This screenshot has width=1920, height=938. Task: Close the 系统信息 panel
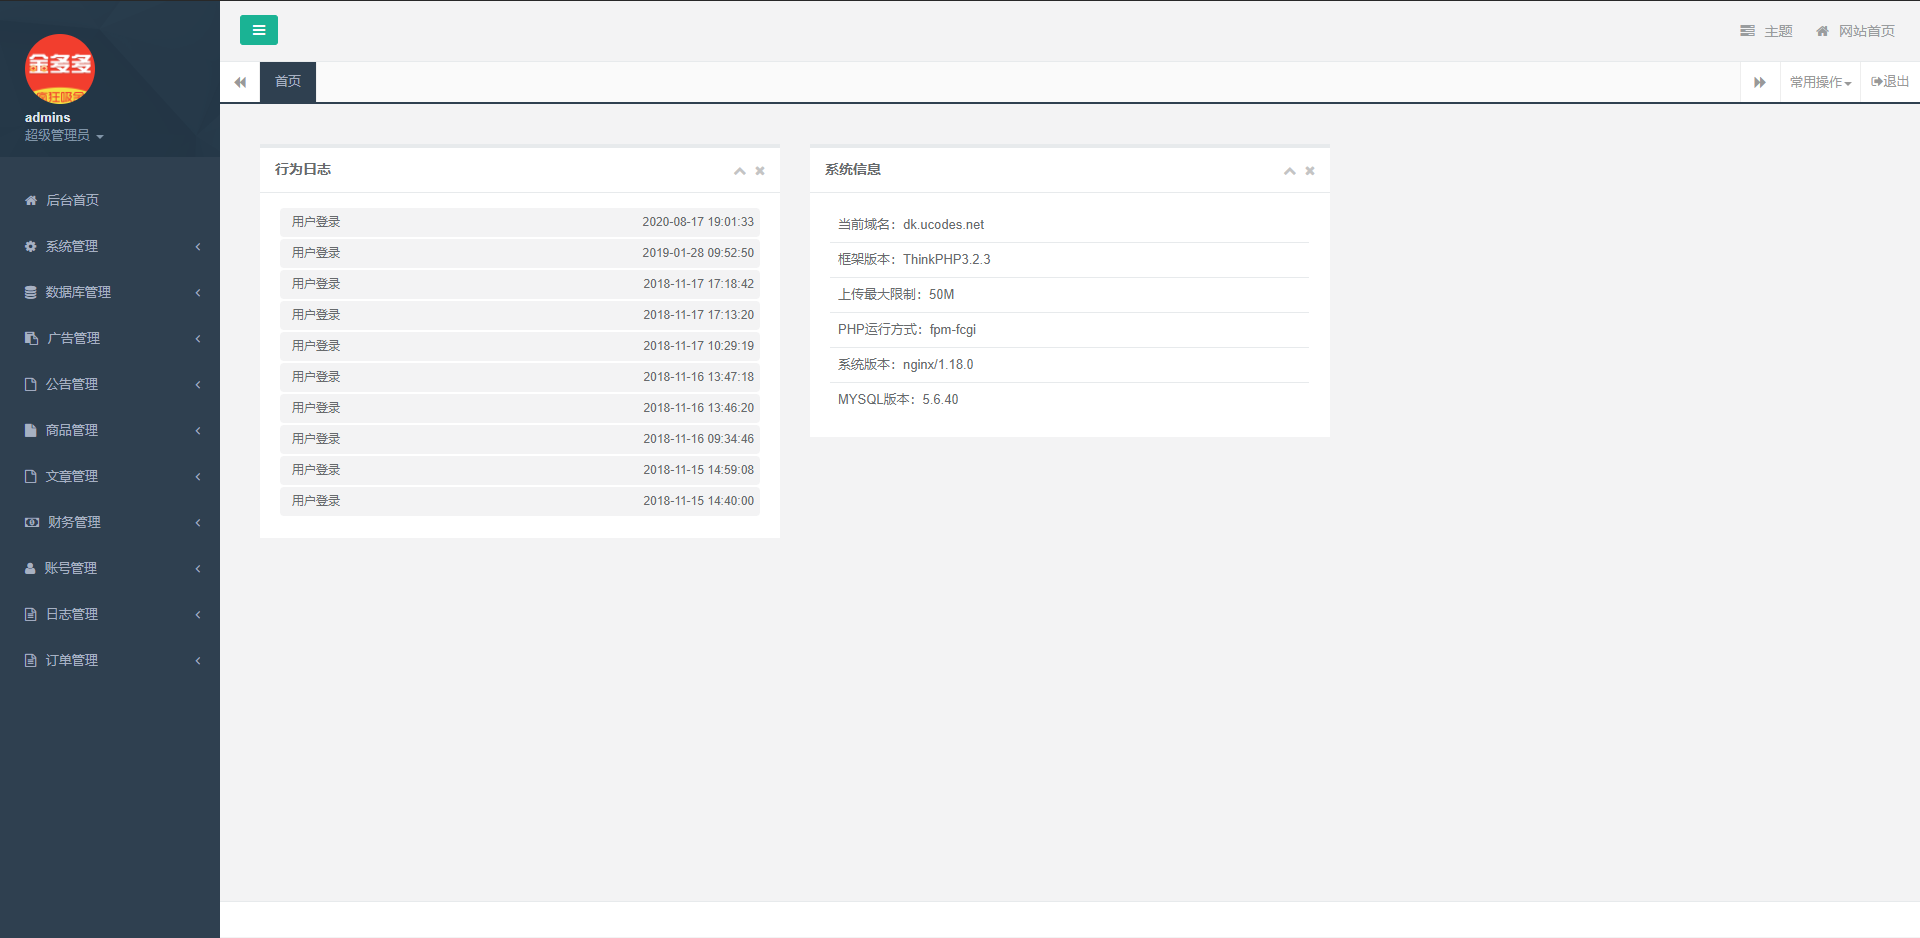[x=1310, y=171]
